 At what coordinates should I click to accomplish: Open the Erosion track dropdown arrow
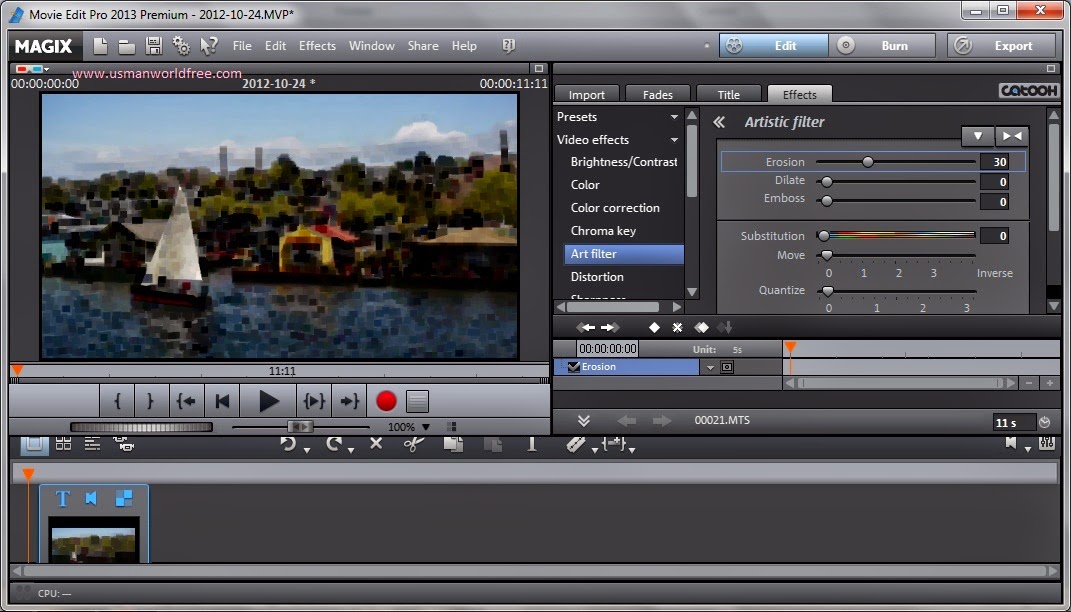click(710, 367)
